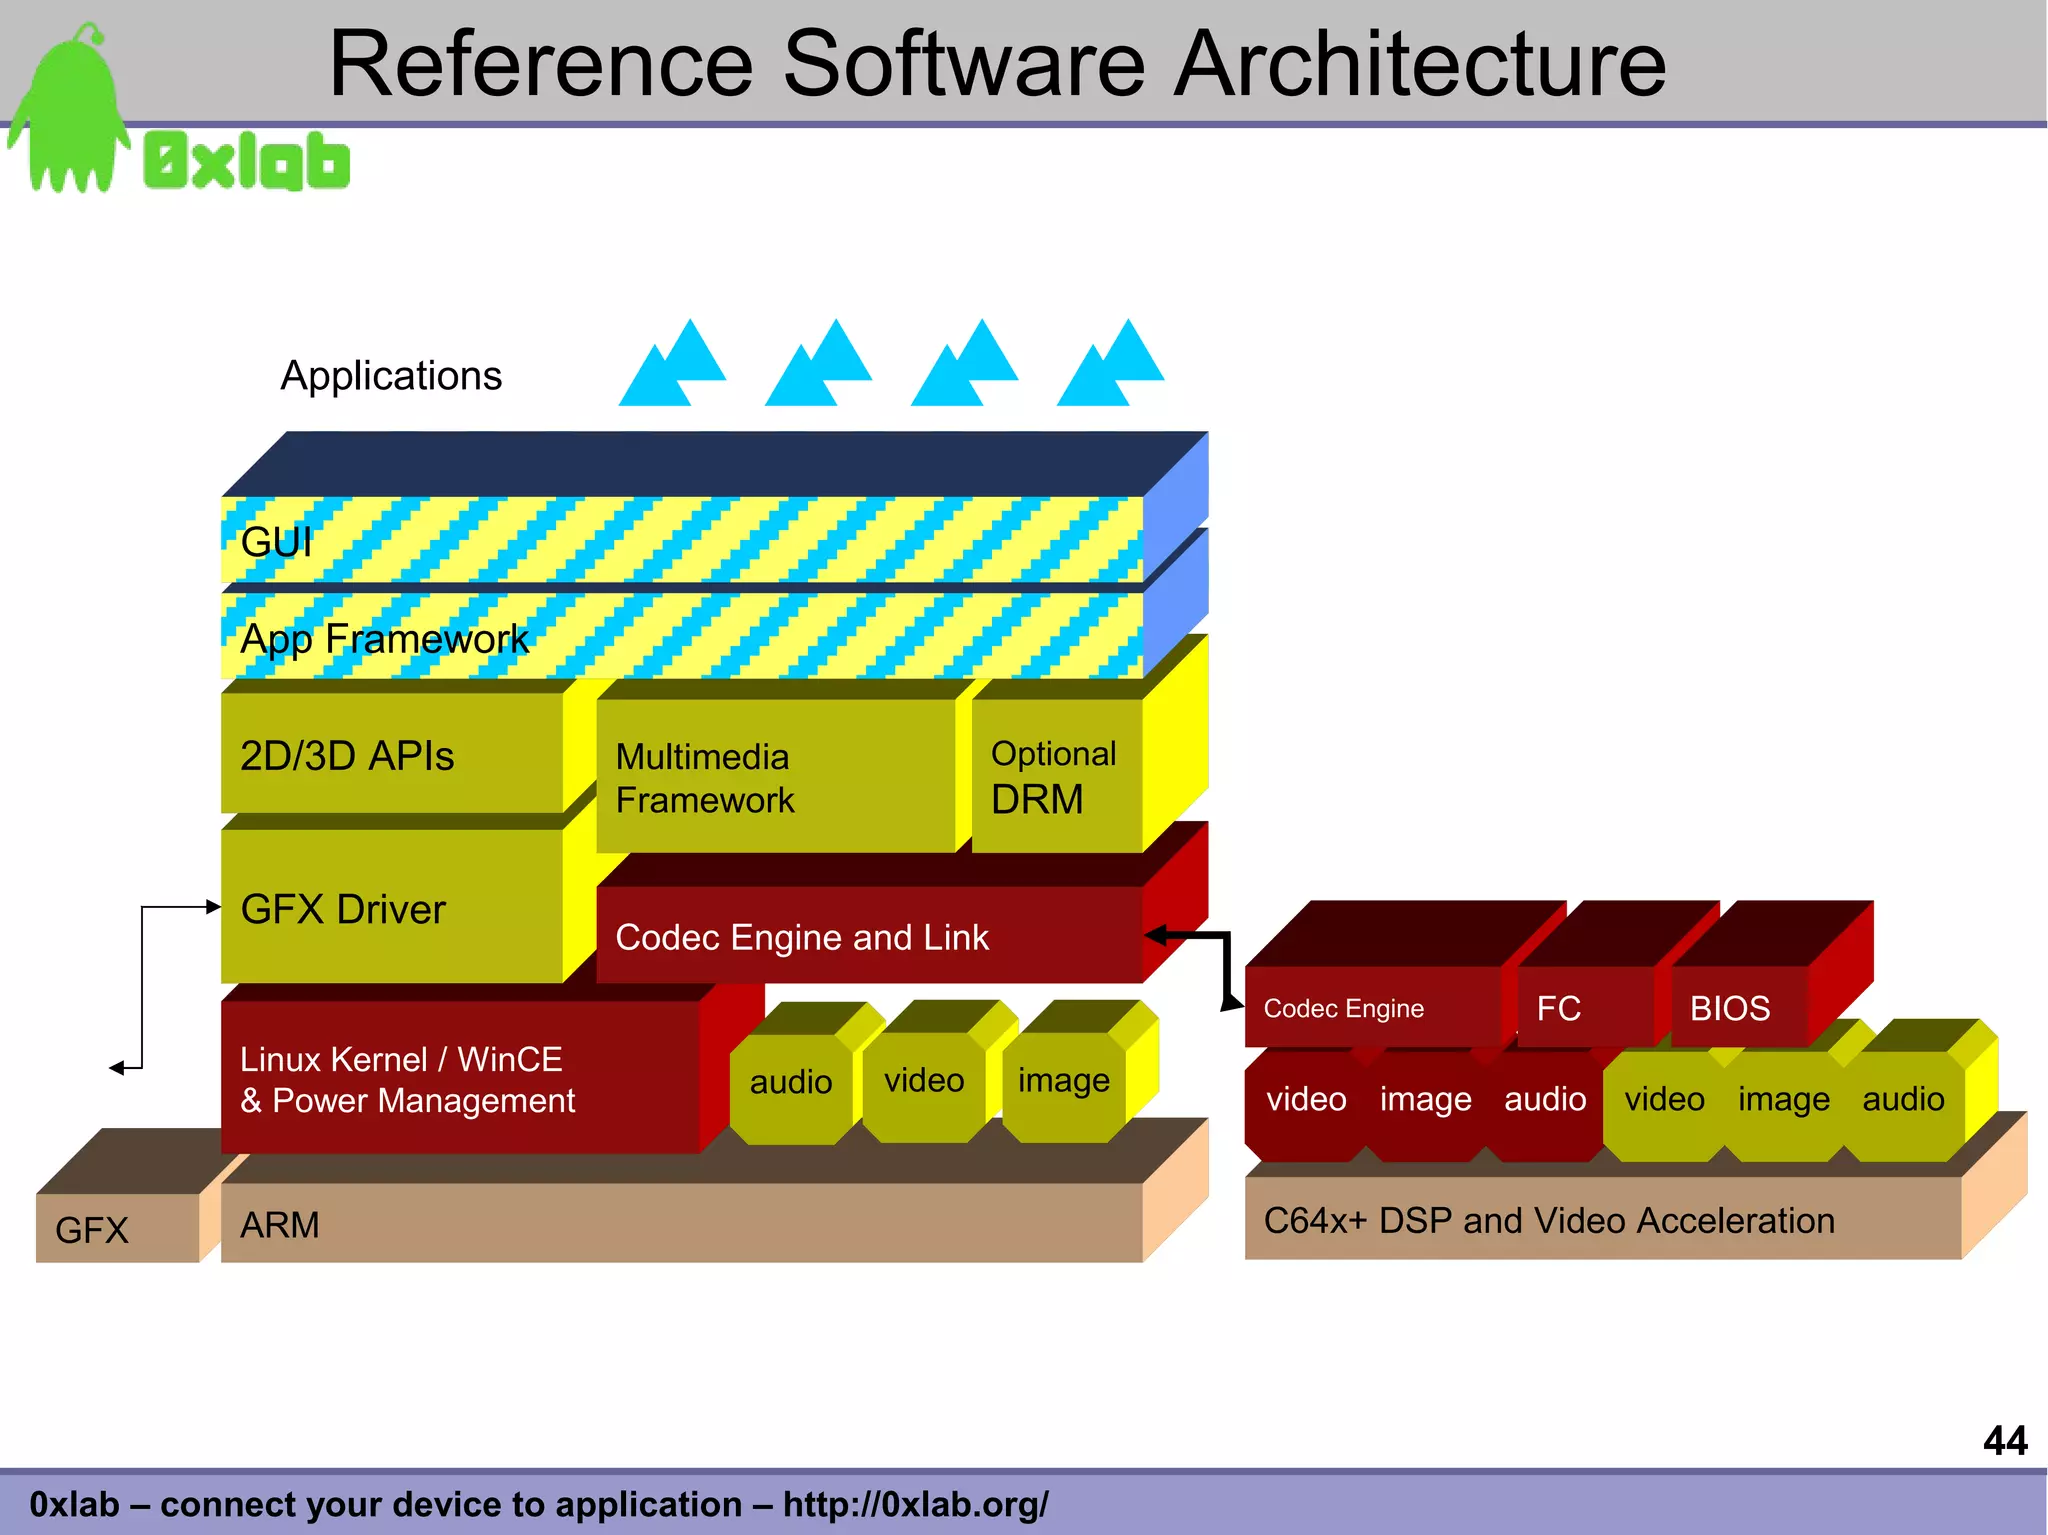
Task: Click the Optional DRM block
Action: point(1055,777)
